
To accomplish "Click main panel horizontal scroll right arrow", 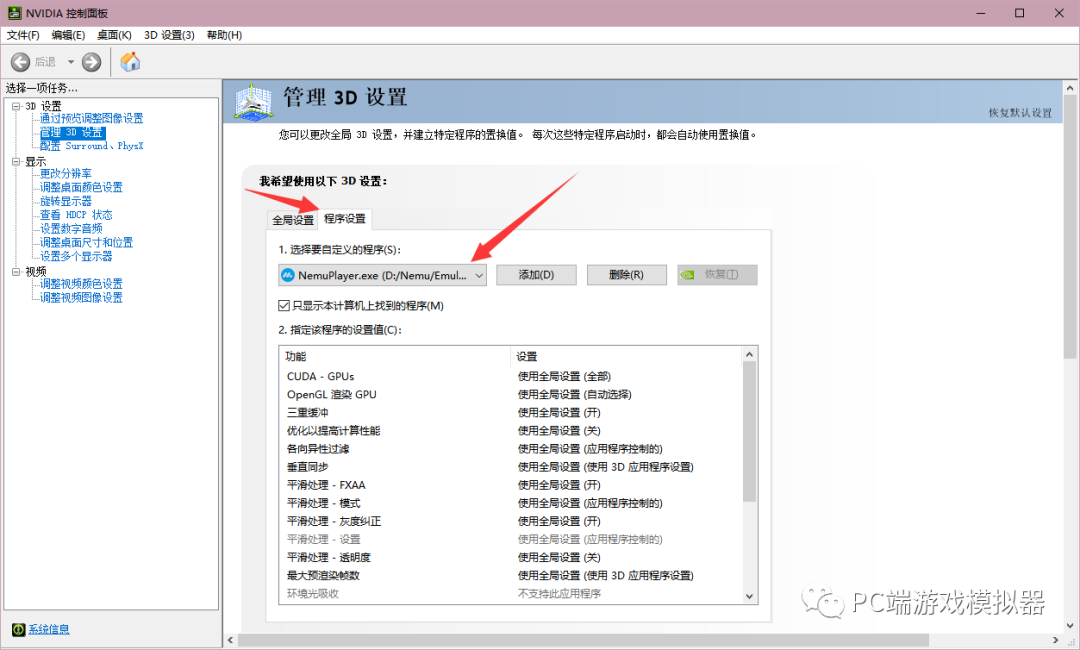I will (x=1055, y=640).
